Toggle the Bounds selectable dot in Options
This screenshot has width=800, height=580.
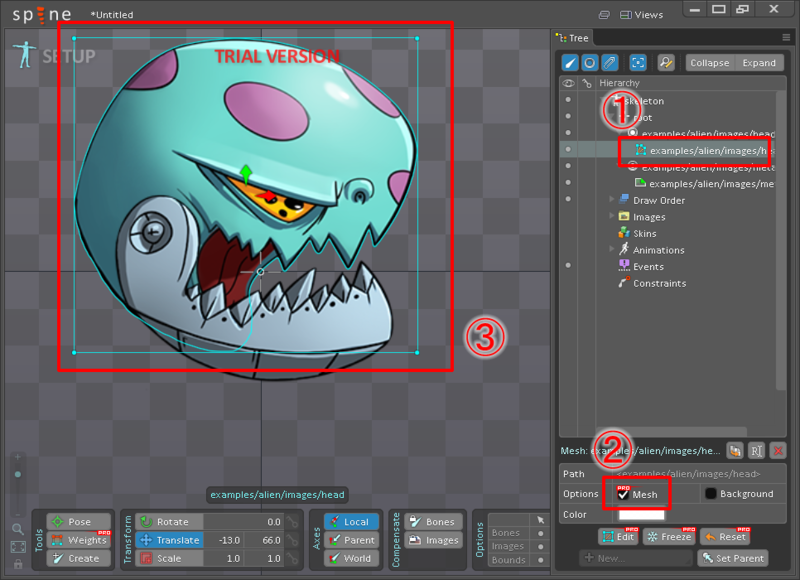pos(540,560)
